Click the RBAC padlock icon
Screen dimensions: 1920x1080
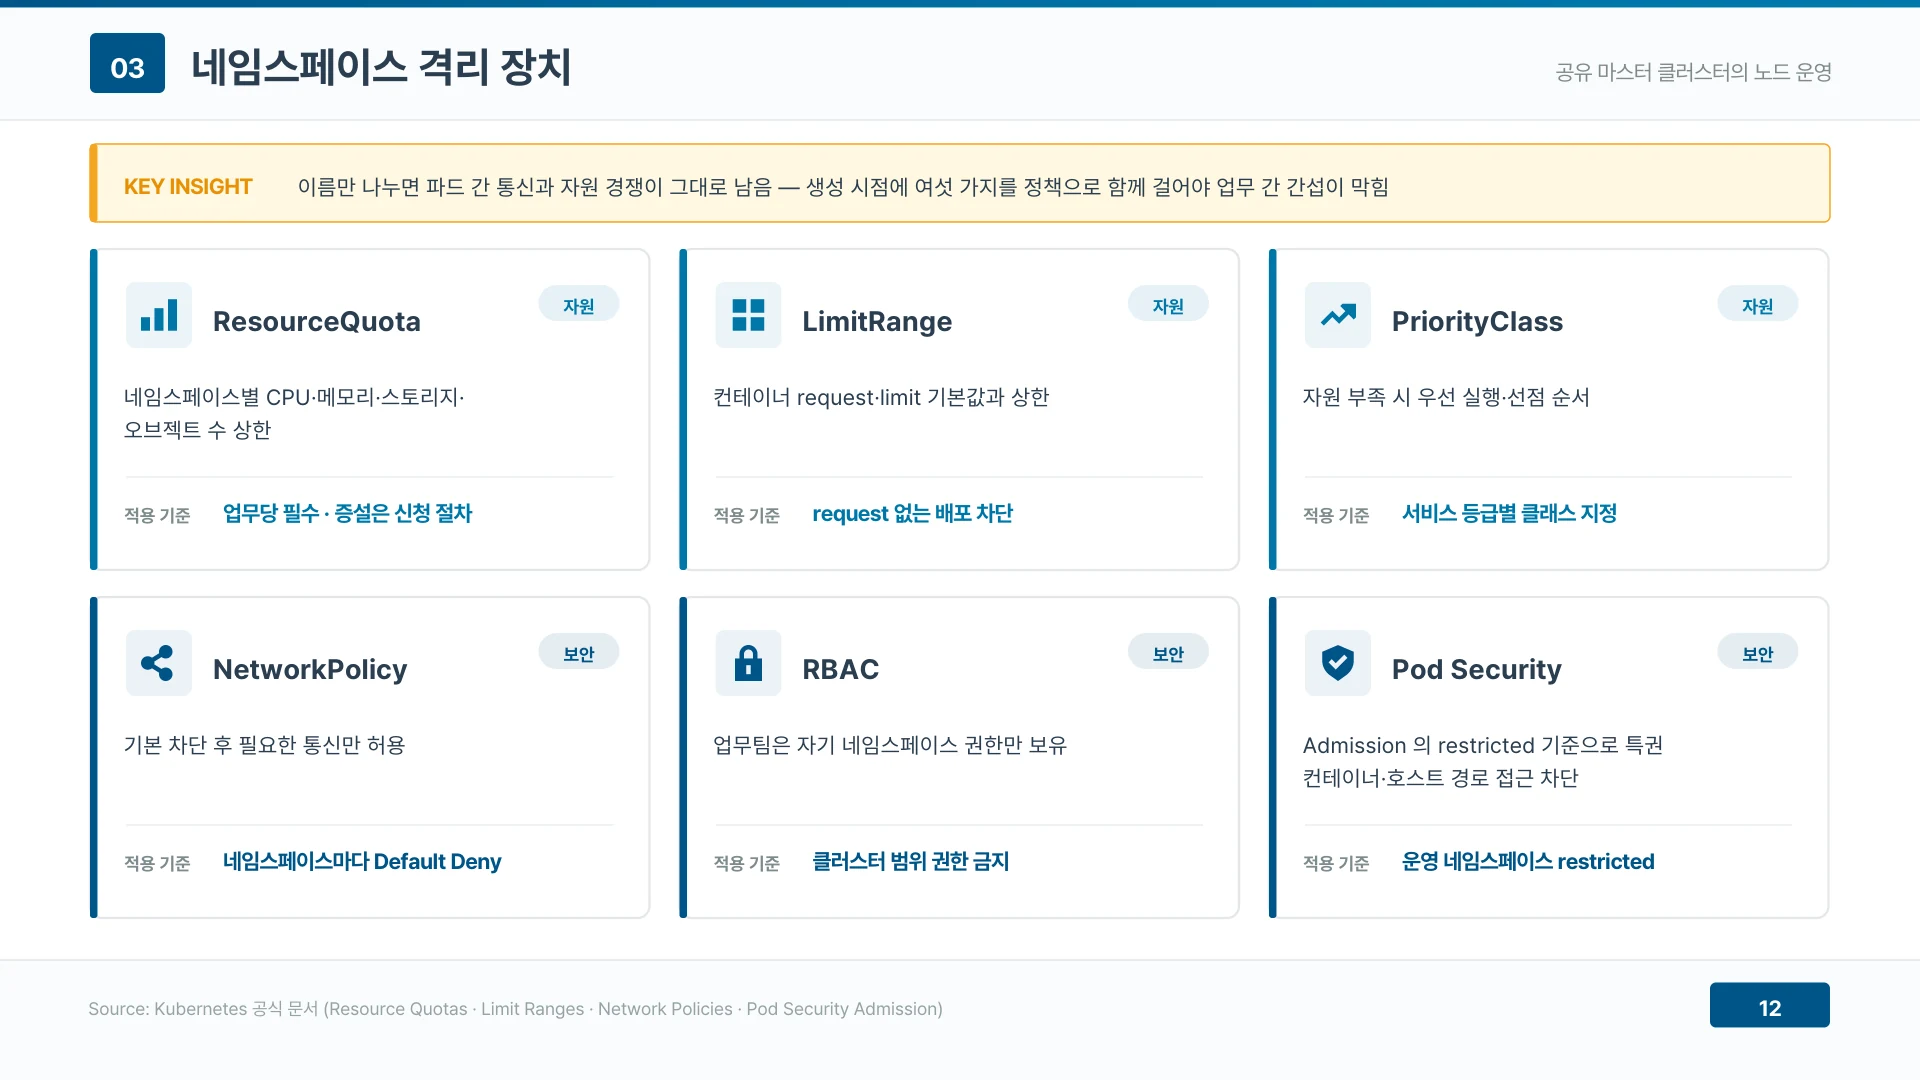tap(748, 663)
